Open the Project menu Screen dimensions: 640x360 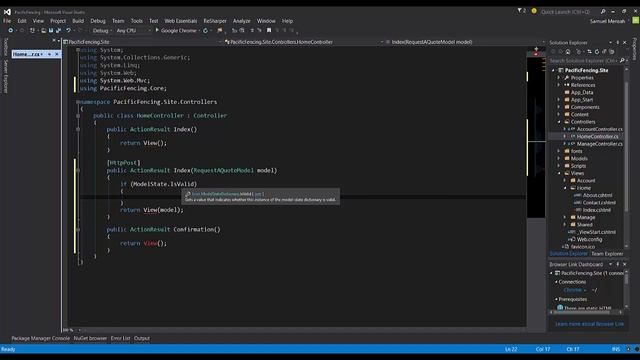58,21
